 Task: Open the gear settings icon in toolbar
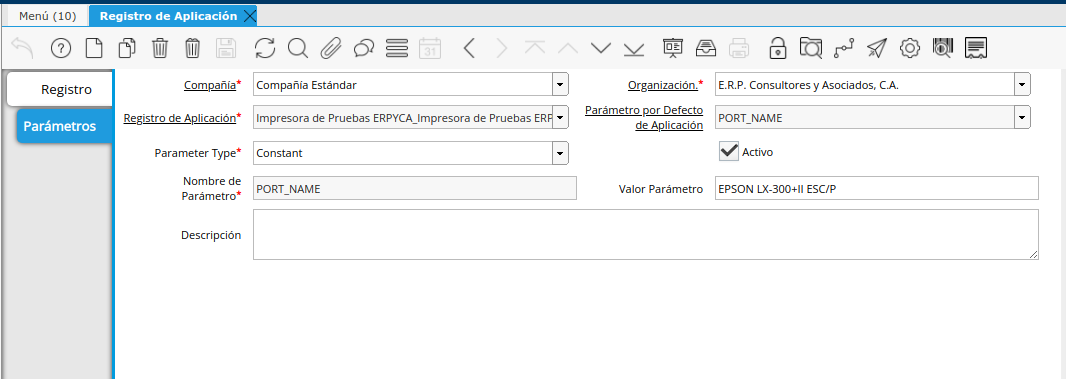910,48
